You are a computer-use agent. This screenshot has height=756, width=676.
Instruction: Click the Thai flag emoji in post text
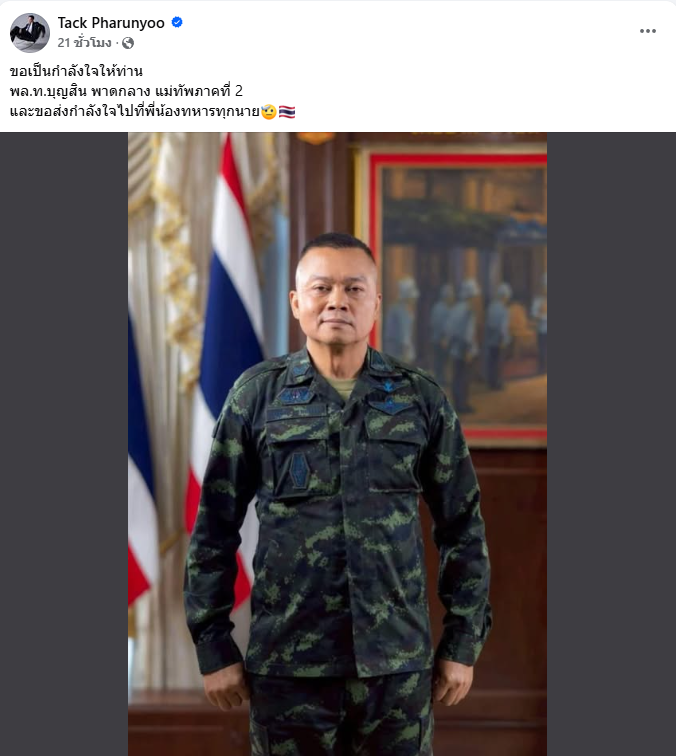[287, 112]
